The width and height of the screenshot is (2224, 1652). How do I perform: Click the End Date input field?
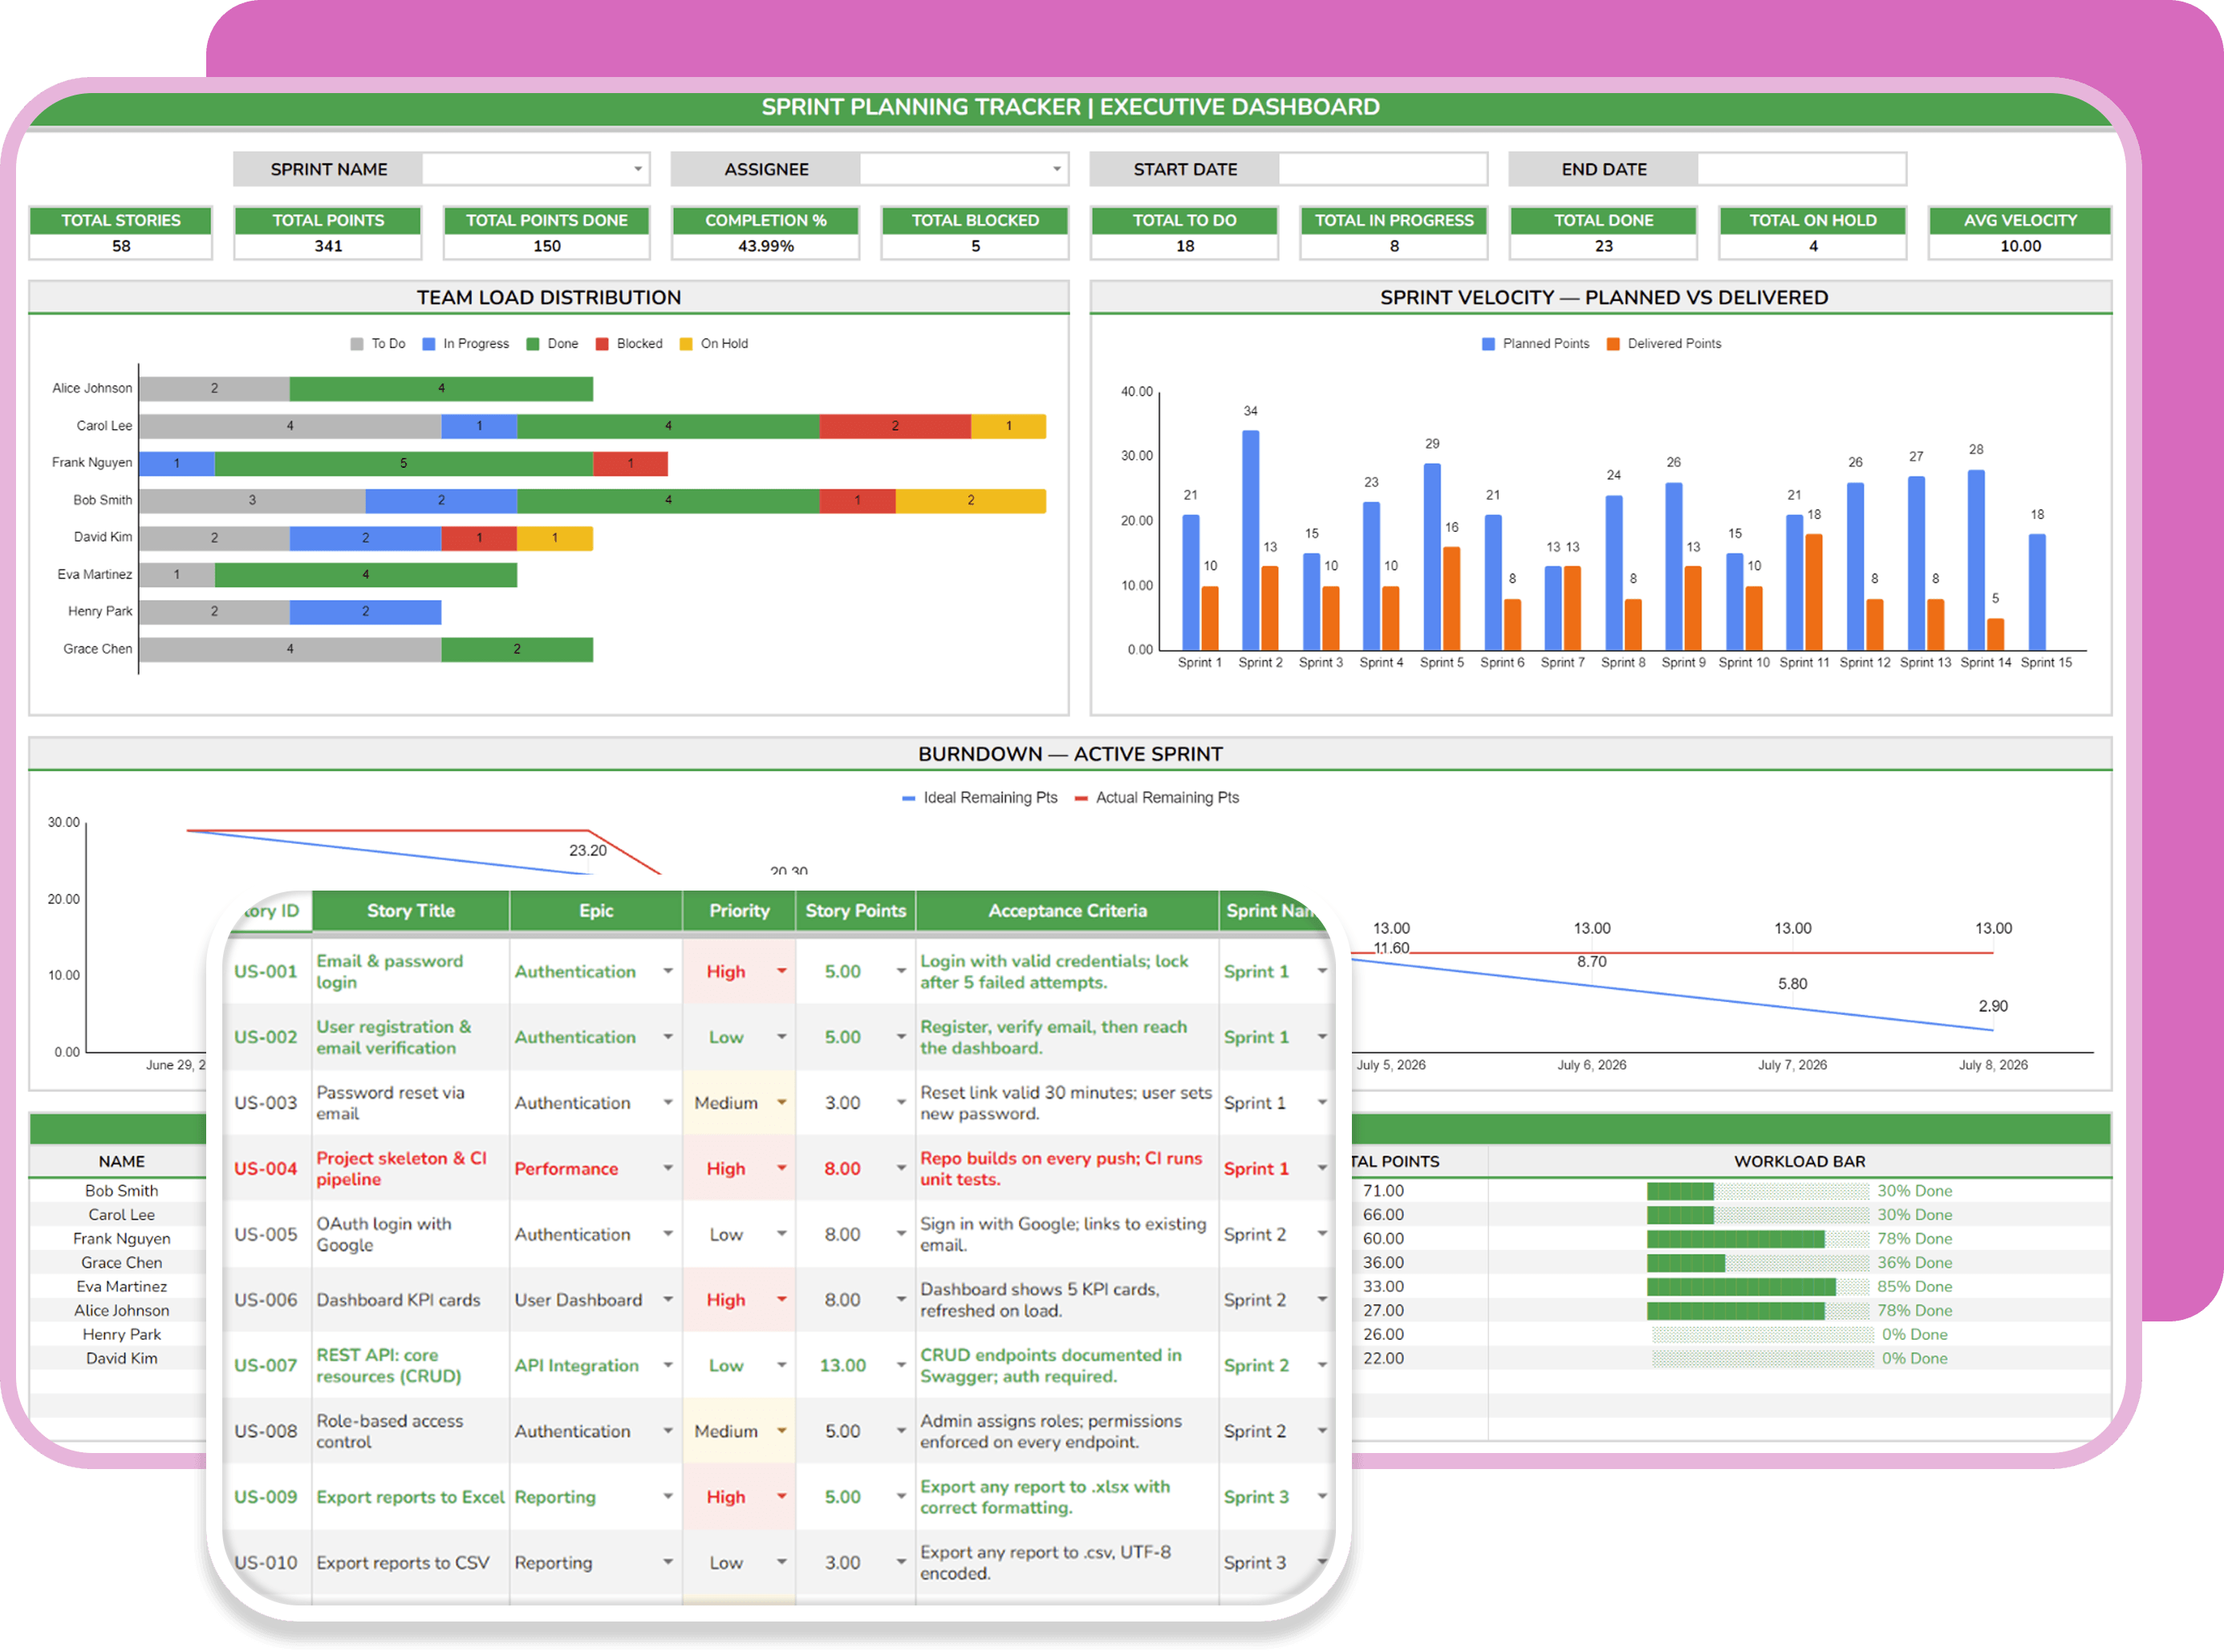coord(1801,169)
